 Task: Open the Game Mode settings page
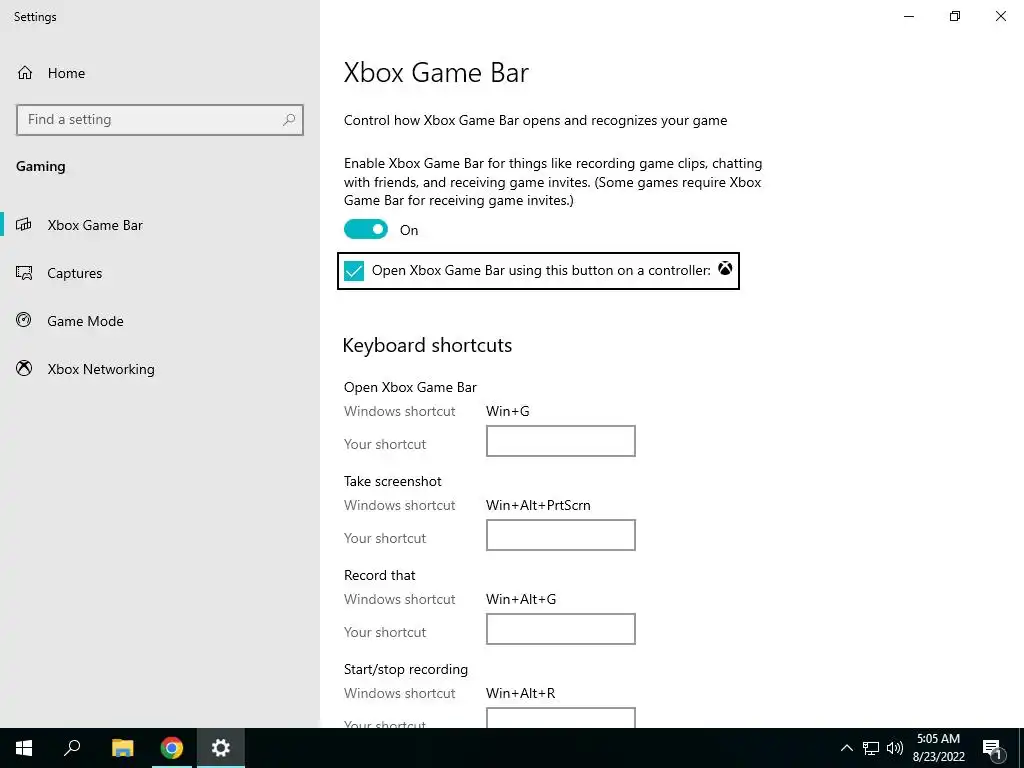[x=160, y=321]
